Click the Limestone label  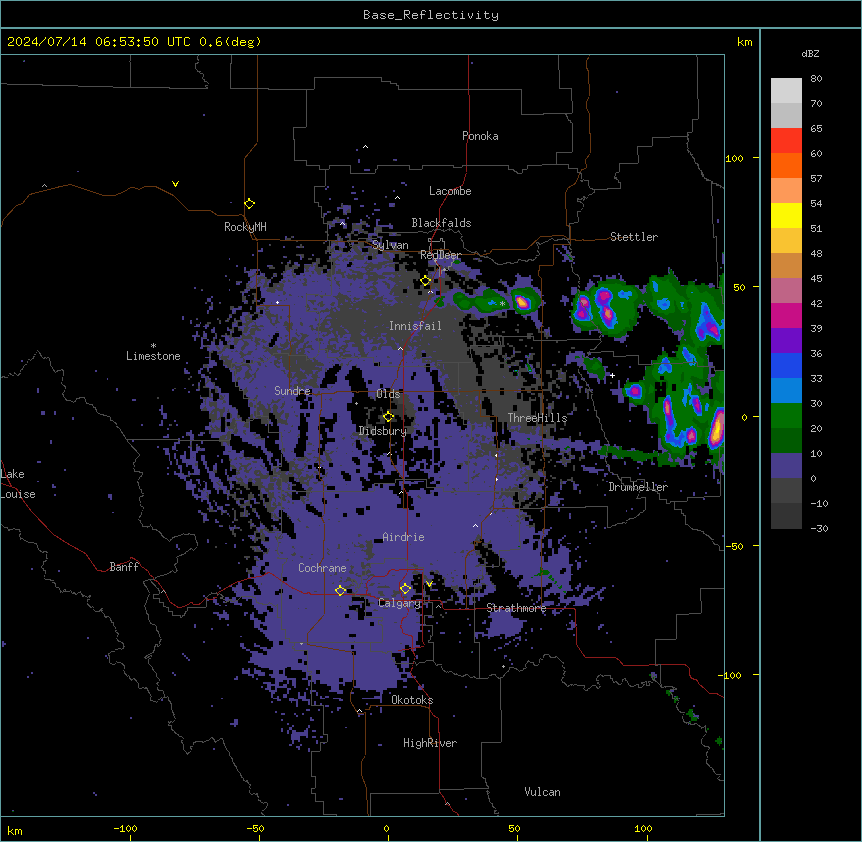pos(153,356)
